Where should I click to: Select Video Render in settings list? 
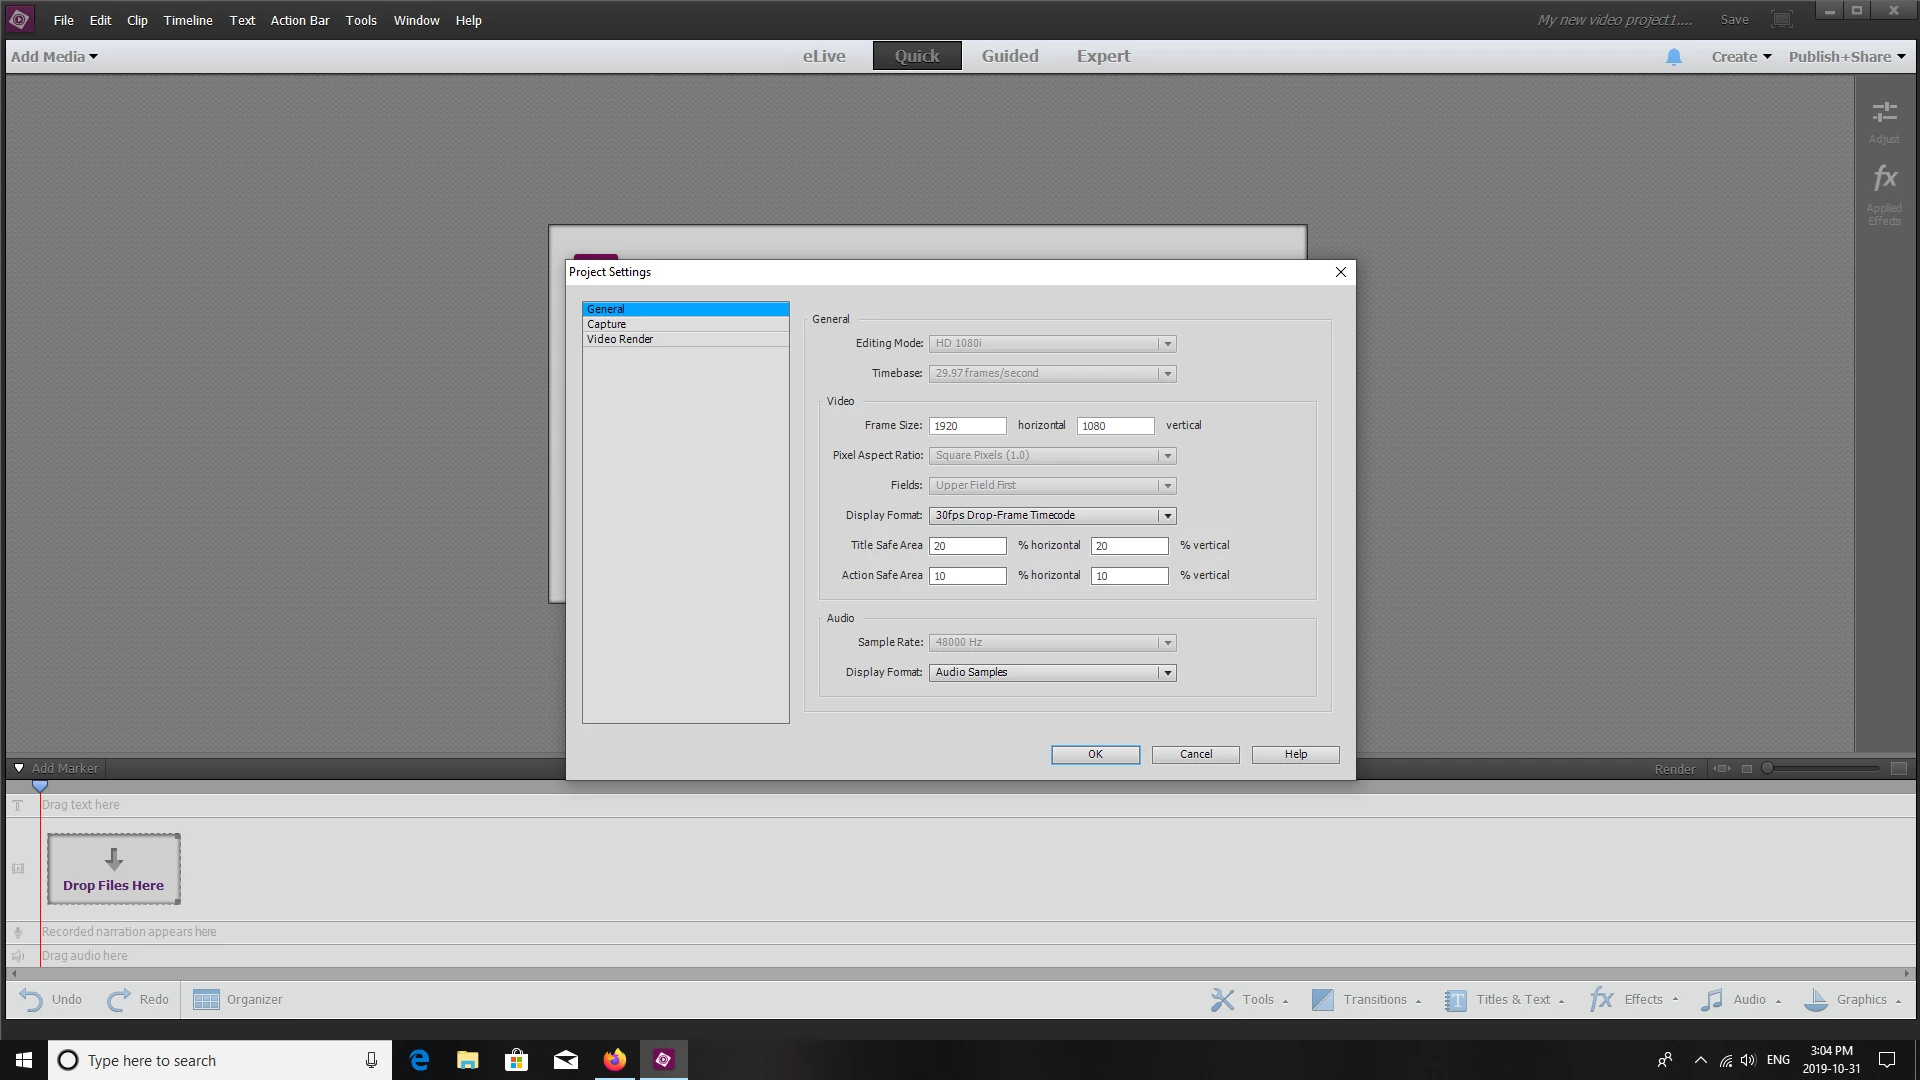[620, 339]
